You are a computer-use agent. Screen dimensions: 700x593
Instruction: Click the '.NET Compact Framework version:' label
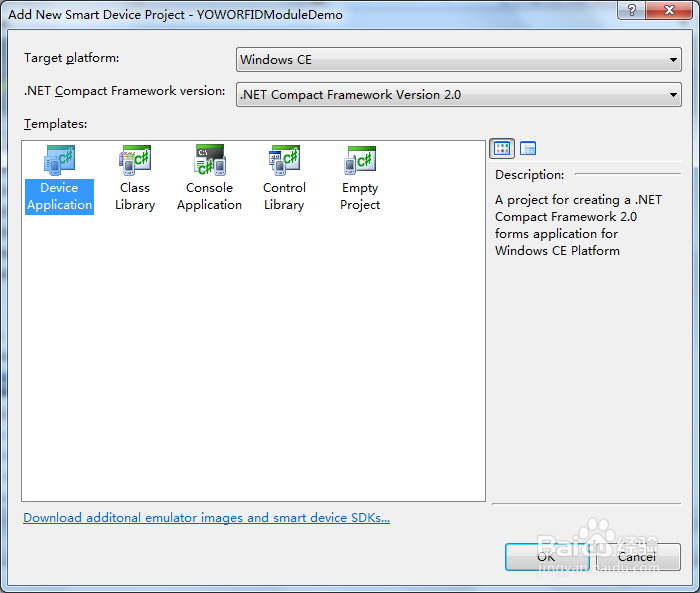[x=124, y=91]
